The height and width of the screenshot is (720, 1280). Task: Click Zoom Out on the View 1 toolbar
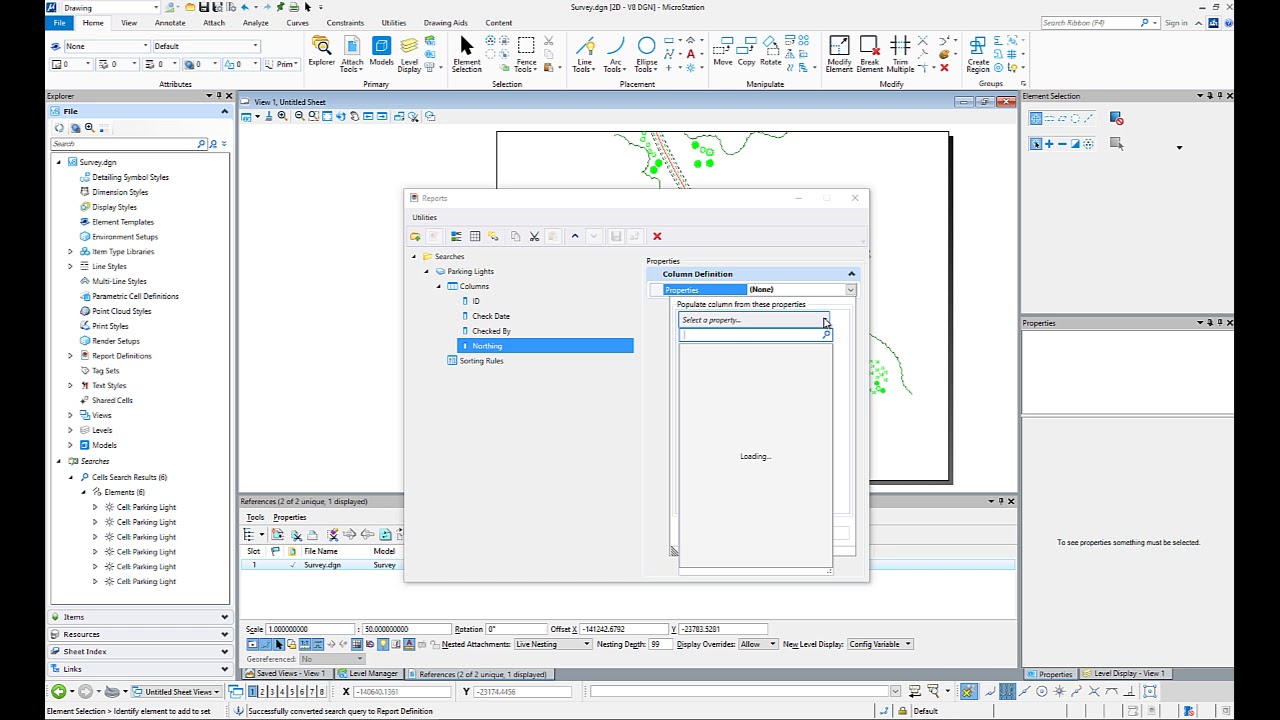(299, 116)
